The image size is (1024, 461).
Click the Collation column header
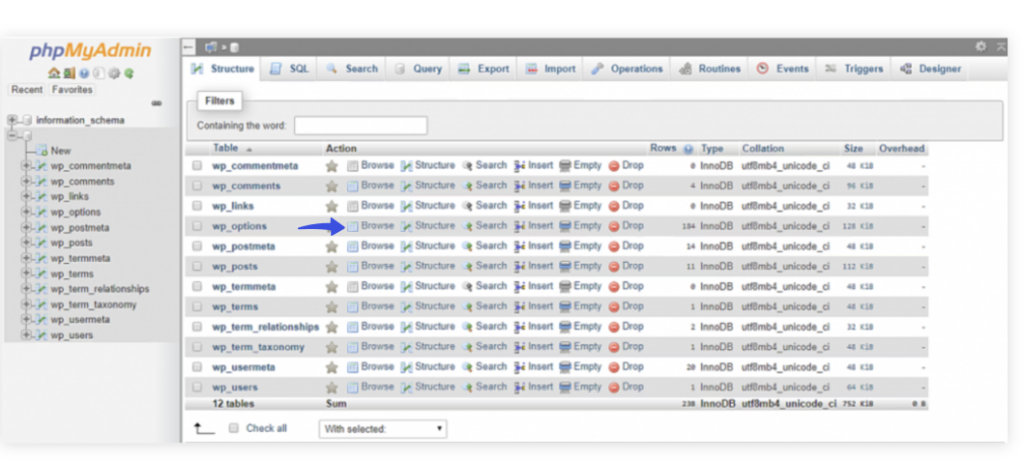763,149
